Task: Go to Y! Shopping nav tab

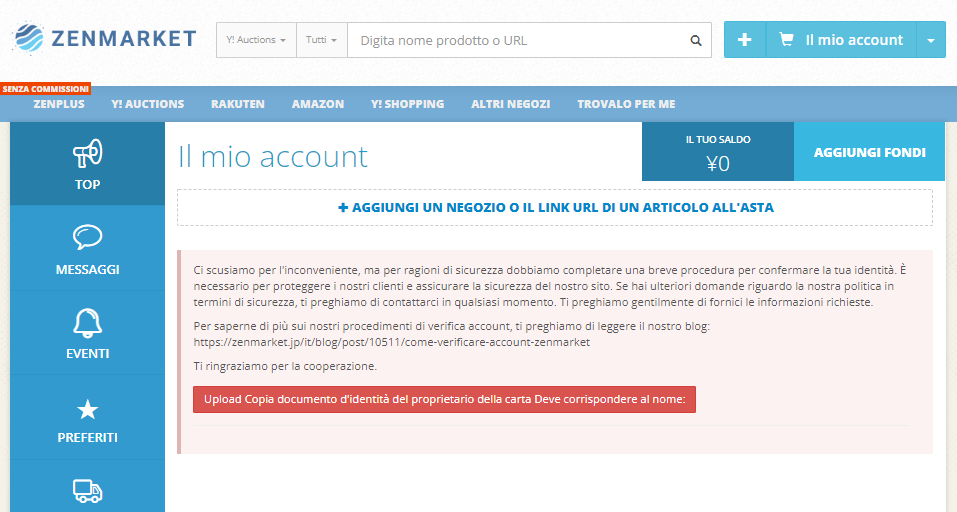Action: click(408, 104)
